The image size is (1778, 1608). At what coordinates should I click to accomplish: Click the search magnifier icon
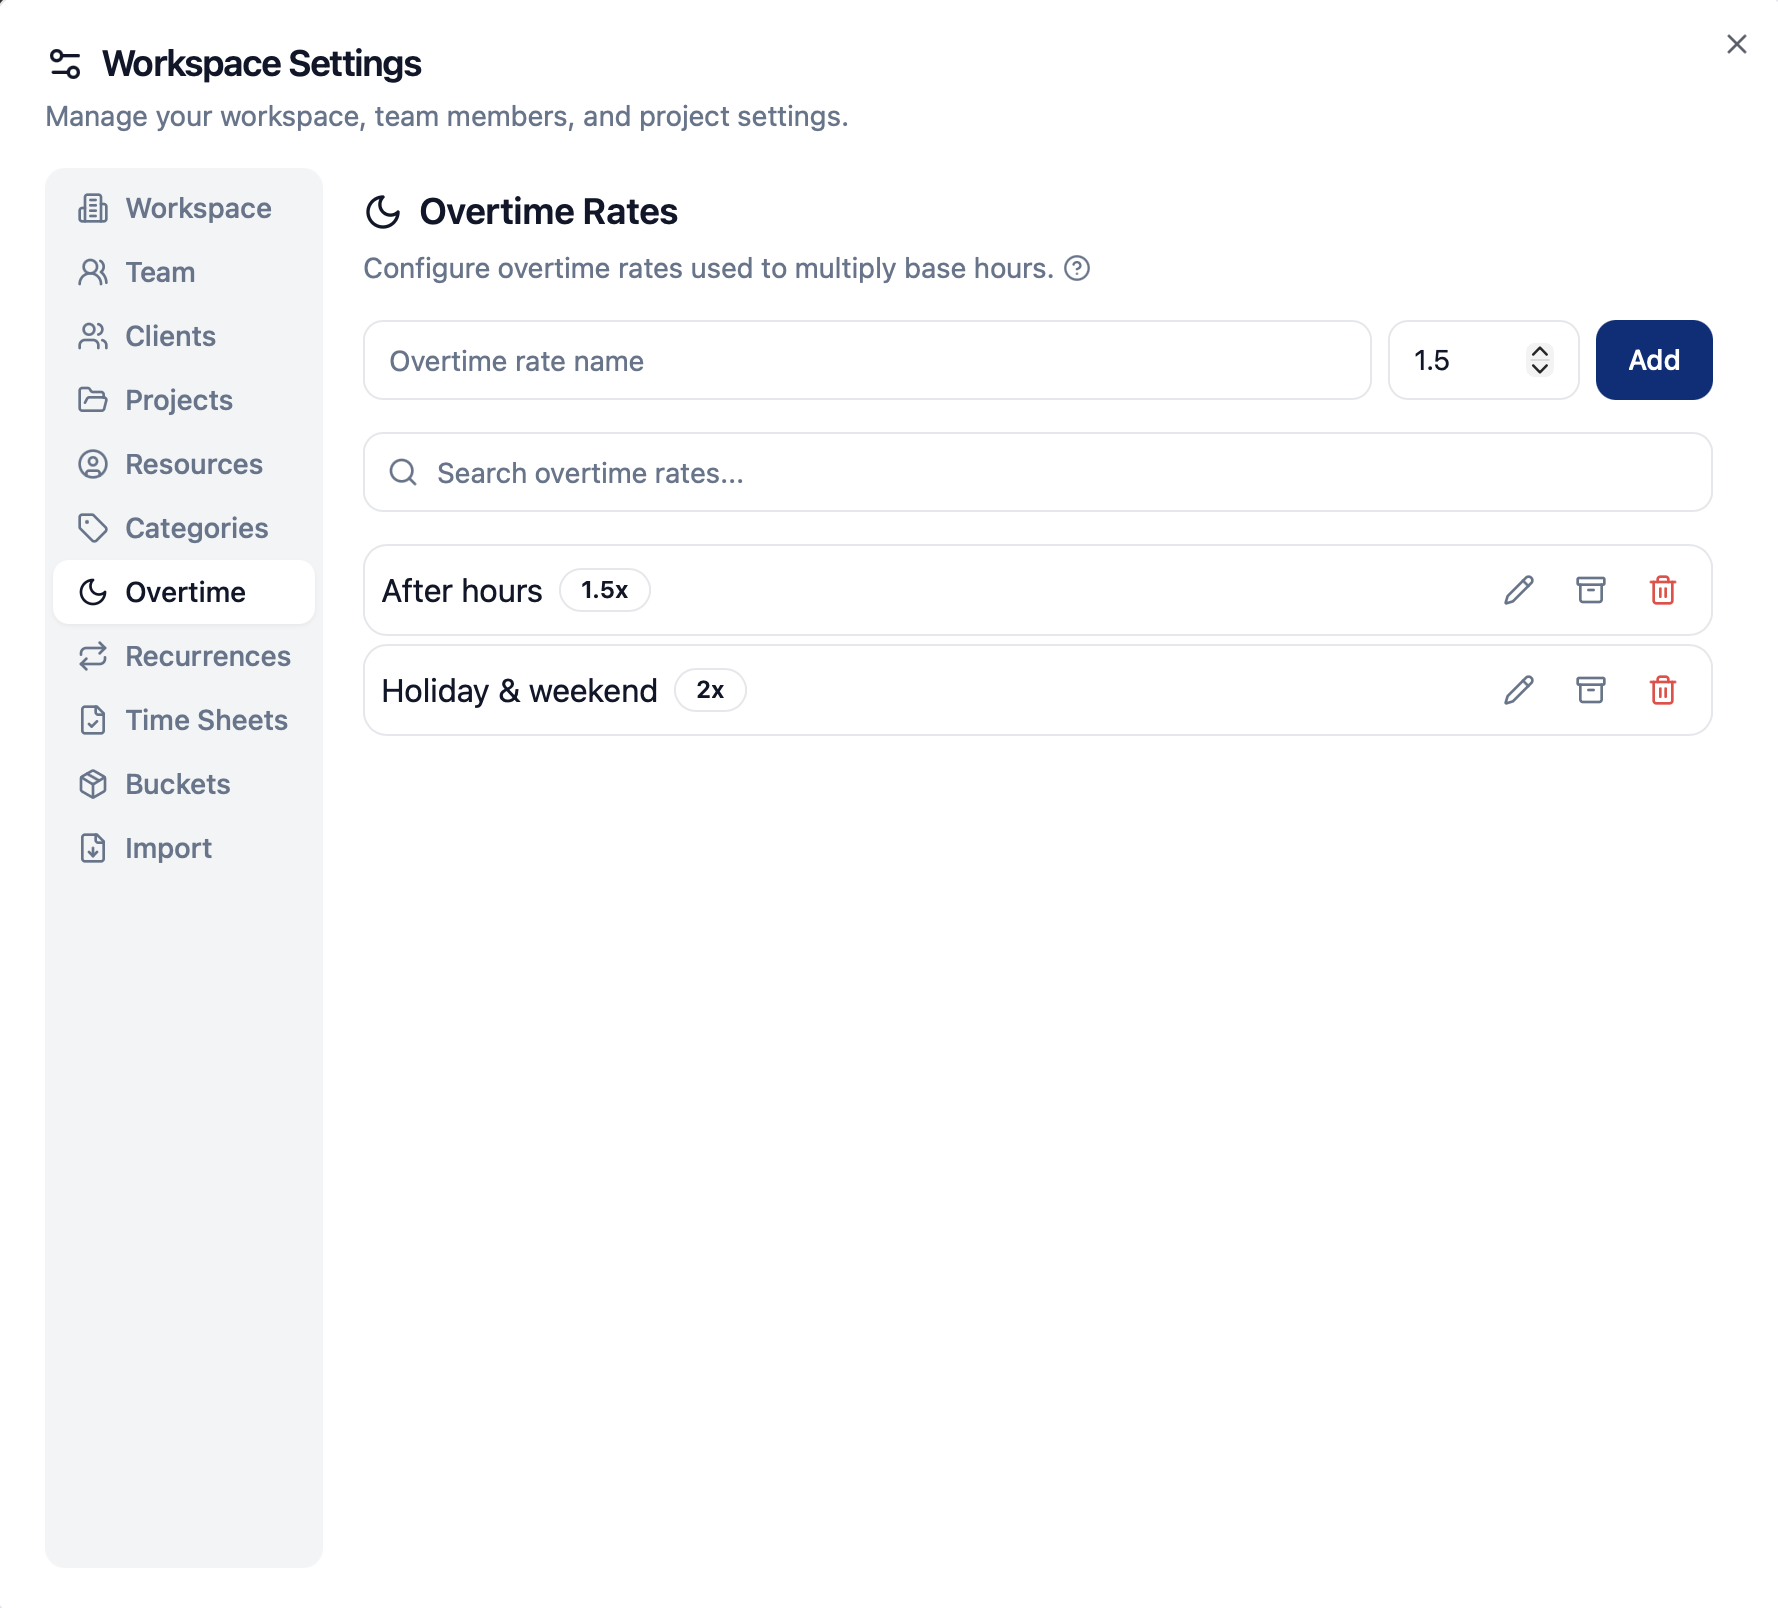403,472
